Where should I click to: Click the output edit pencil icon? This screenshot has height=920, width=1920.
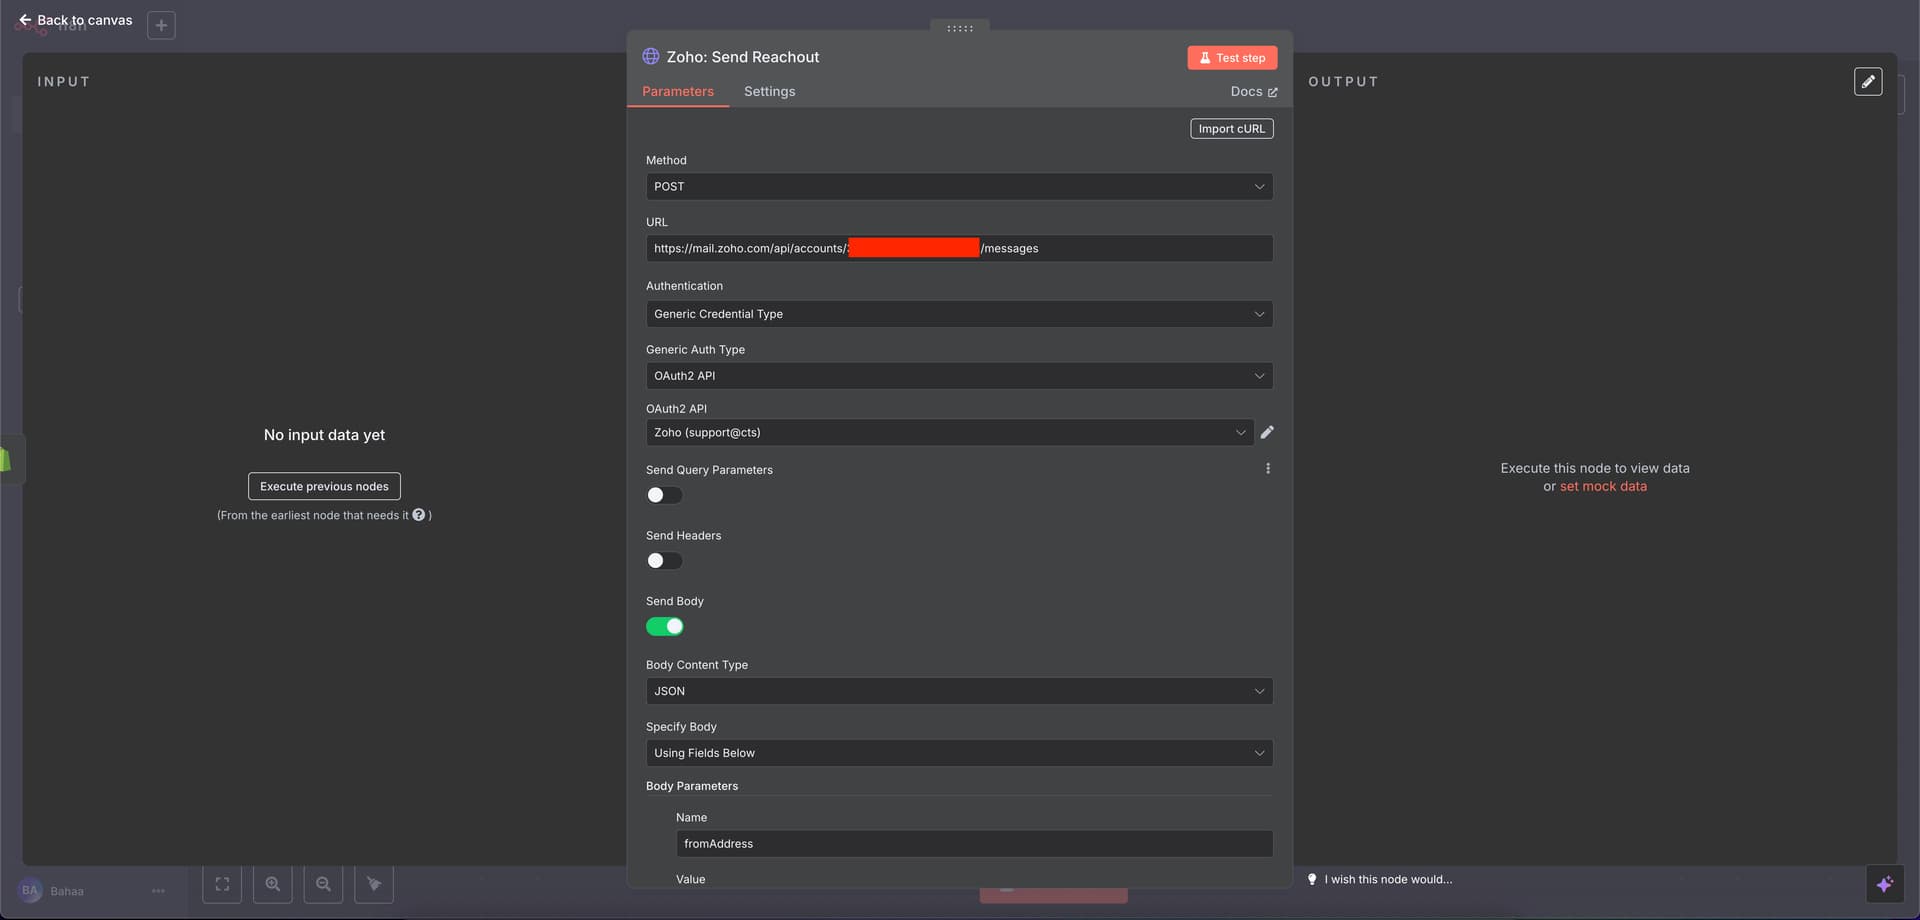pos(1868,82)
